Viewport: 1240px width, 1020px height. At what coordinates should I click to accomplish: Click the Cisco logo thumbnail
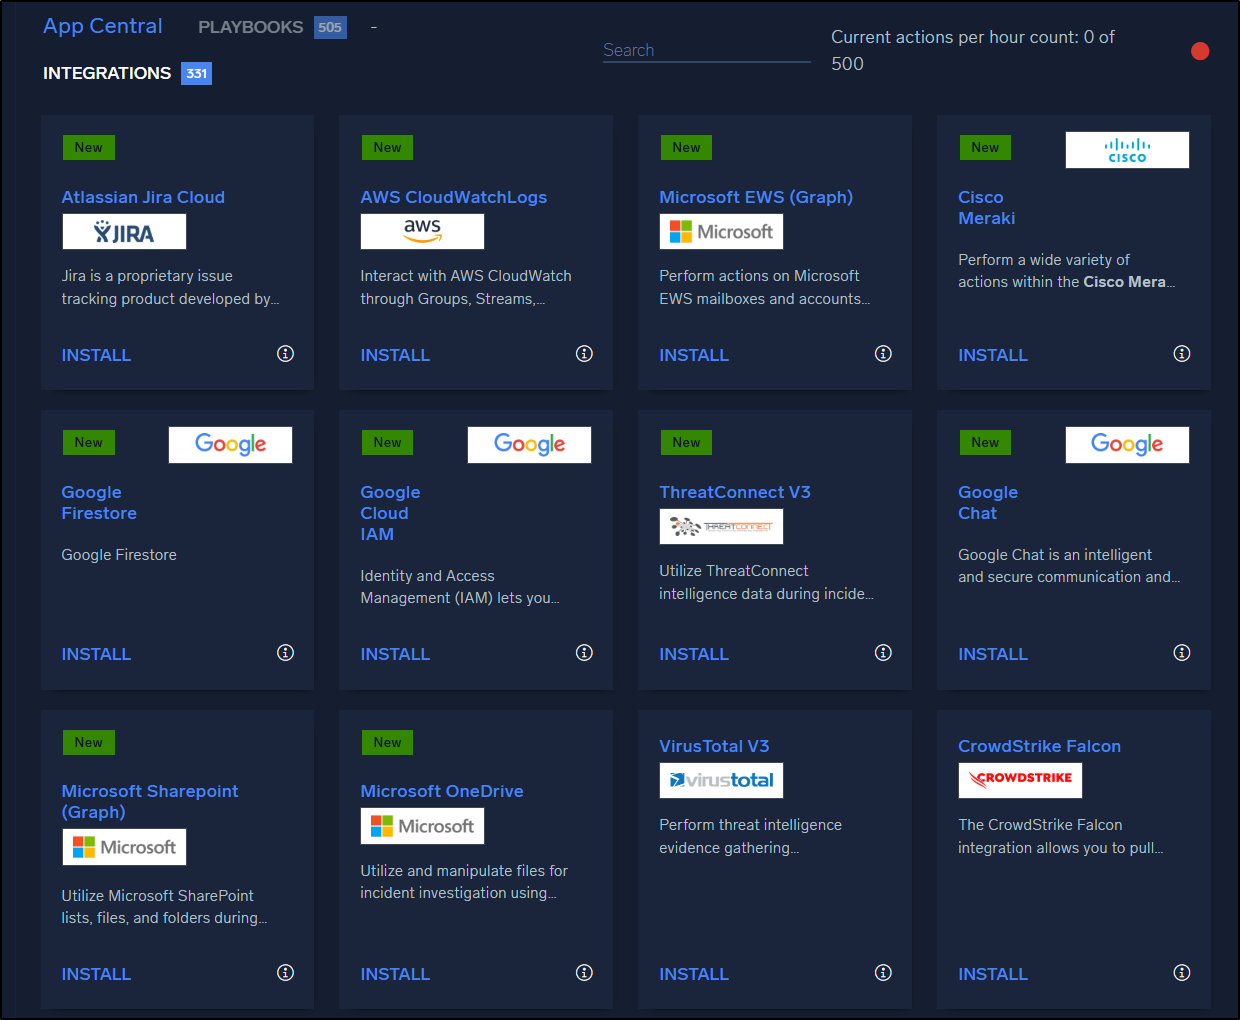pyautogui.click(x=1127, y=150)
